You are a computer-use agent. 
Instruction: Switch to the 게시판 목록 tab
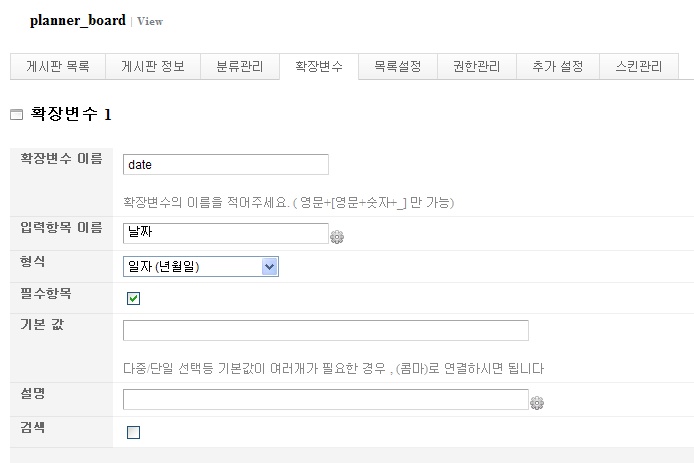click(x=58, y=66)
